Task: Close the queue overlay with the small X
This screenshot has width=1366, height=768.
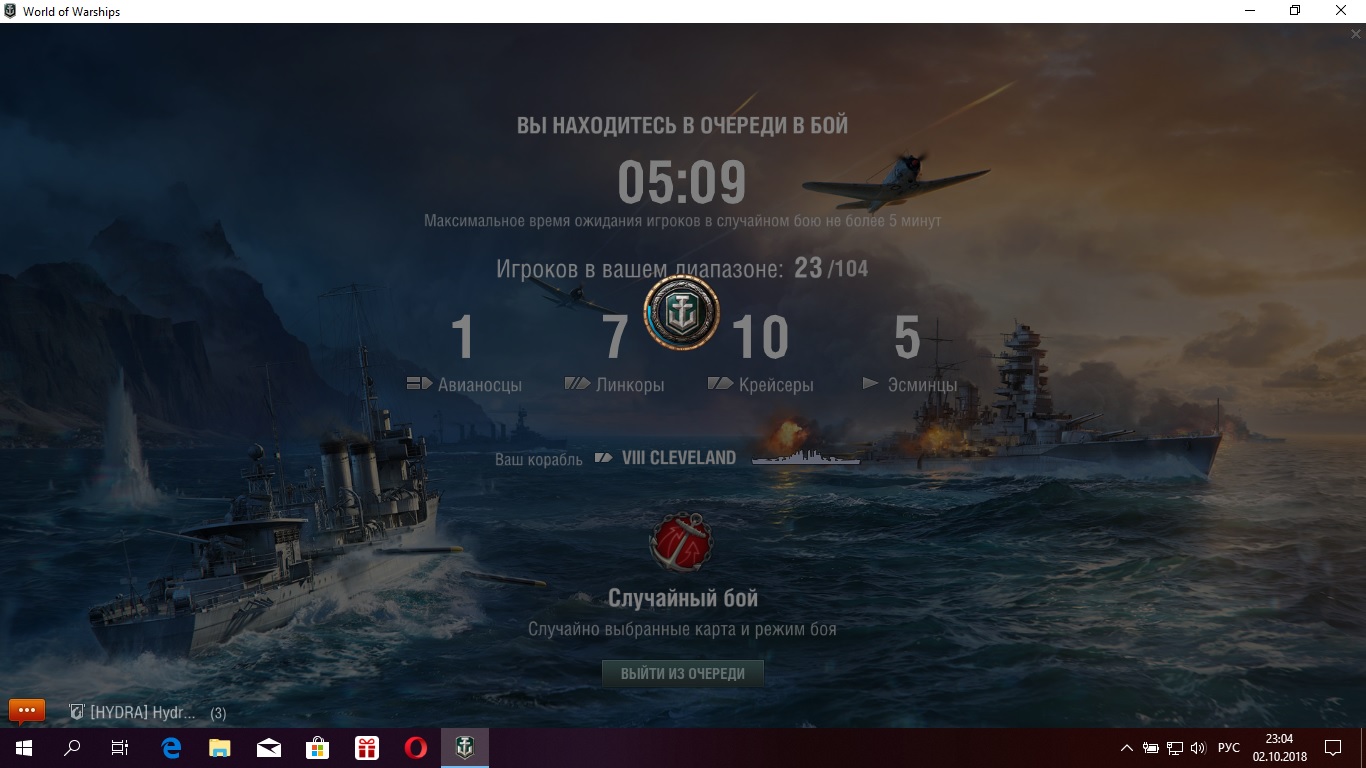Action: [x=1356, y=34]
